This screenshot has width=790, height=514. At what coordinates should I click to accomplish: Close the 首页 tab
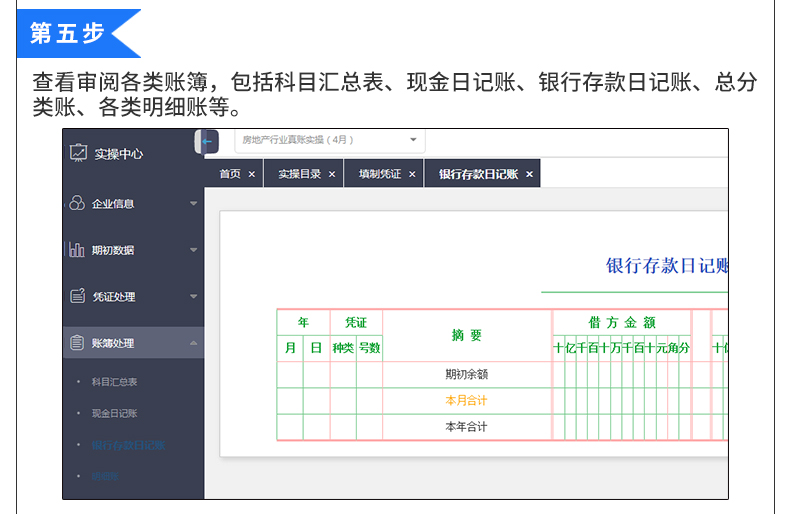[252, 174]
